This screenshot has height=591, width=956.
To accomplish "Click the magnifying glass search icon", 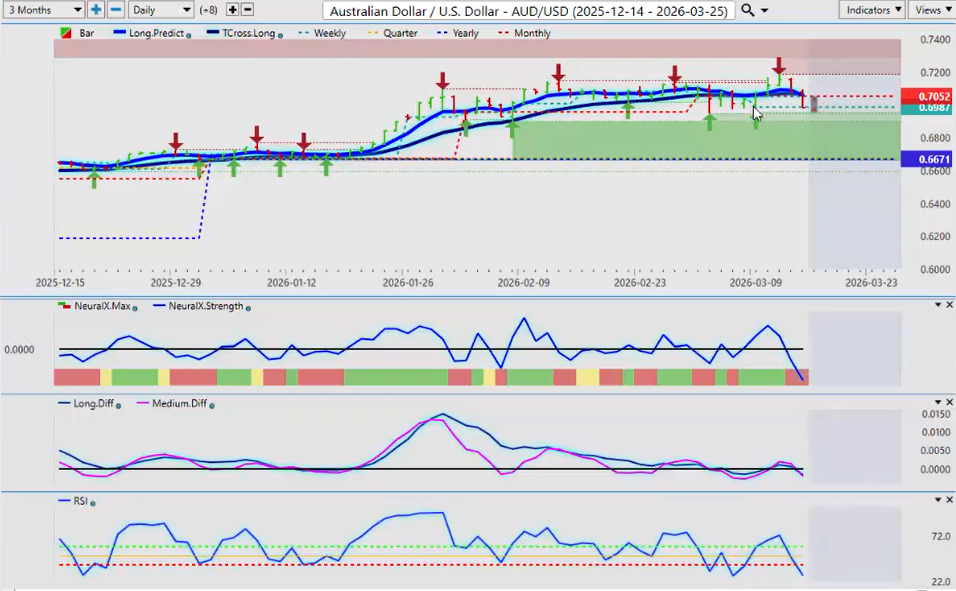I will (x=748, y=10).
